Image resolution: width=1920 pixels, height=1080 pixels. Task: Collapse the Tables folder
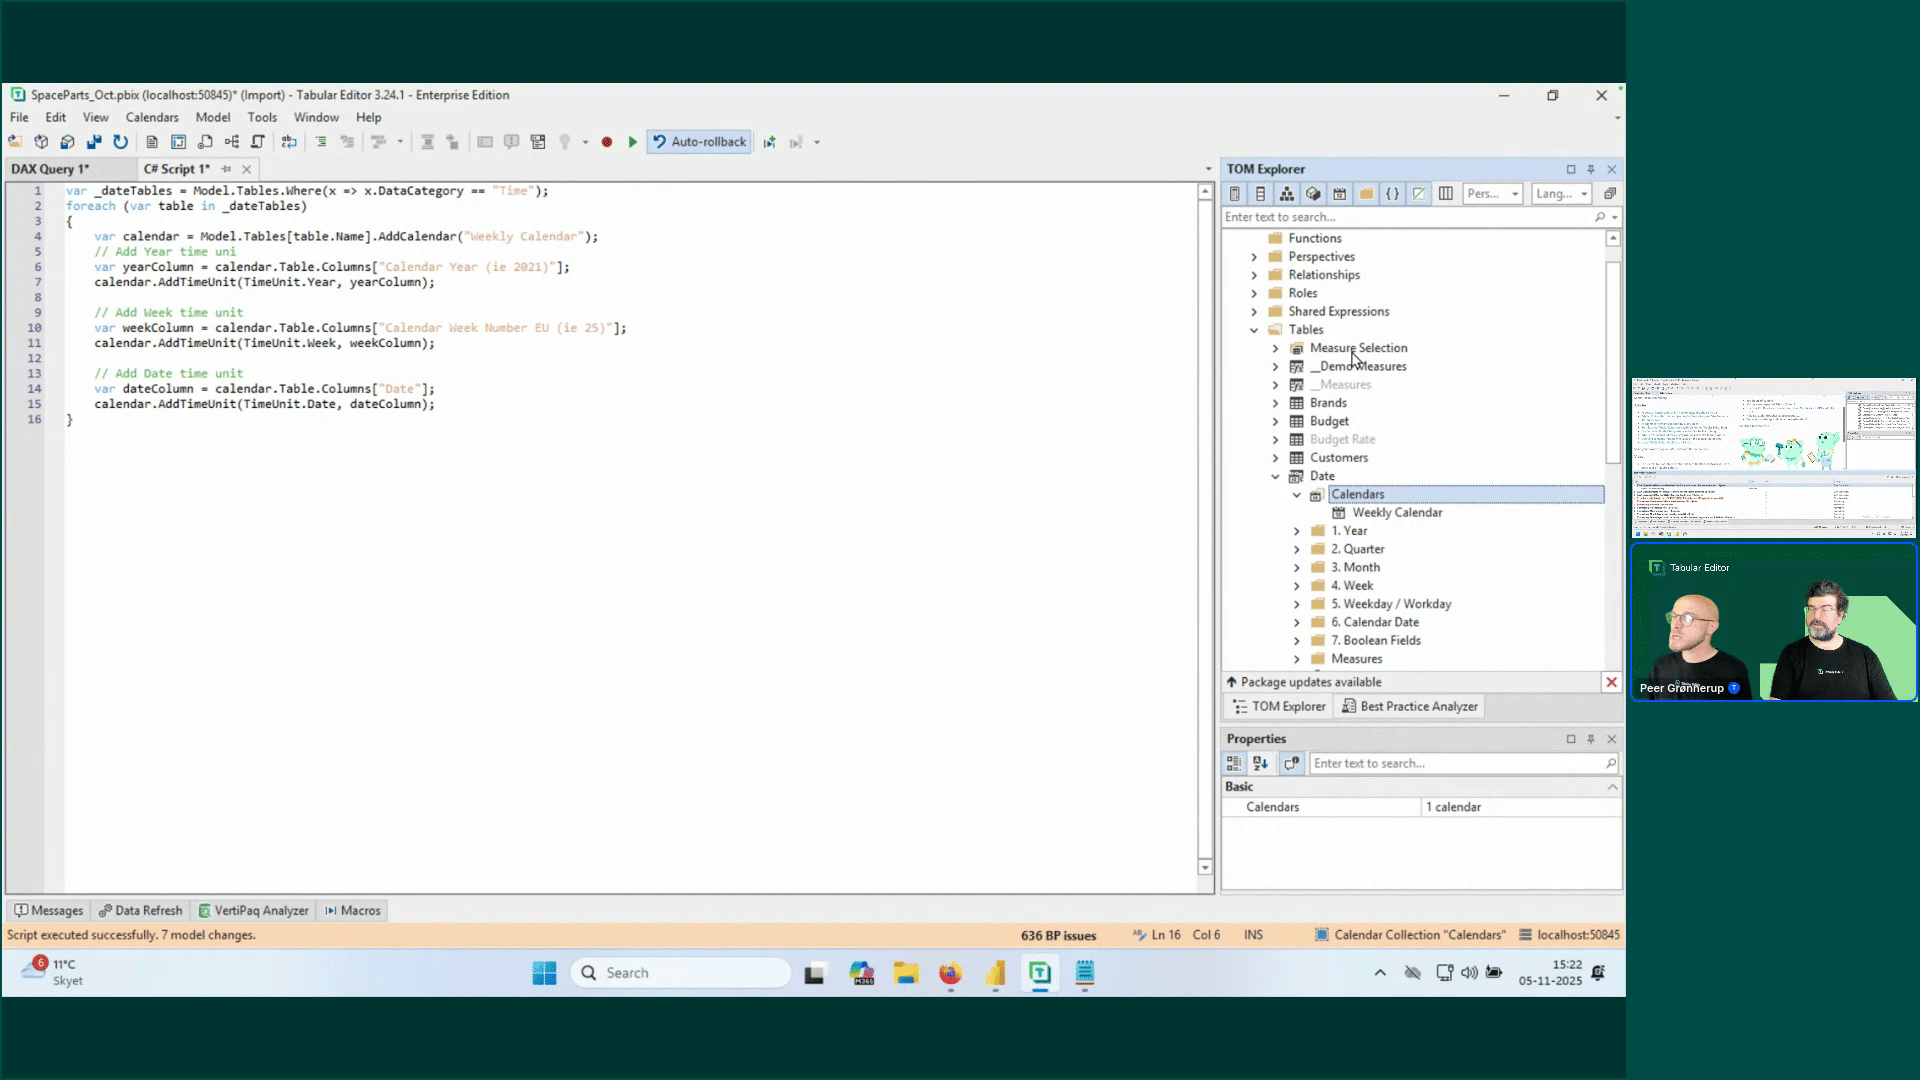tap(1254, 330)
